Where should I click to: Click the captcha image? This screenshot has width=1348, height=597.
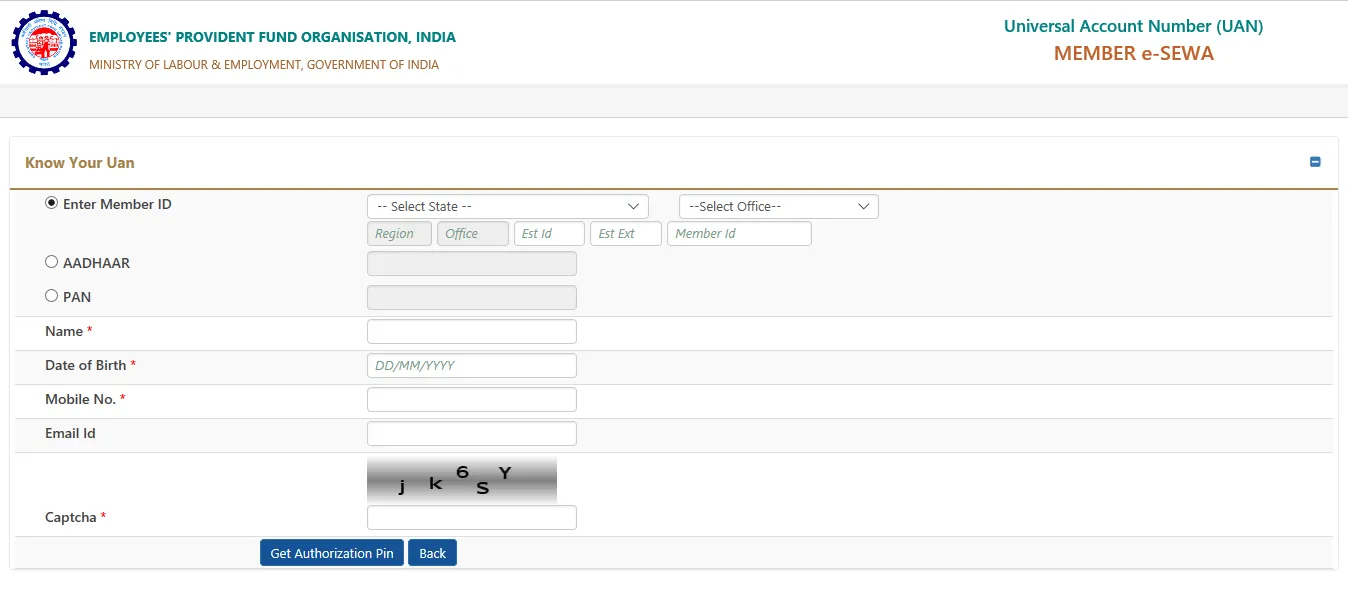[x=462, y=480]
